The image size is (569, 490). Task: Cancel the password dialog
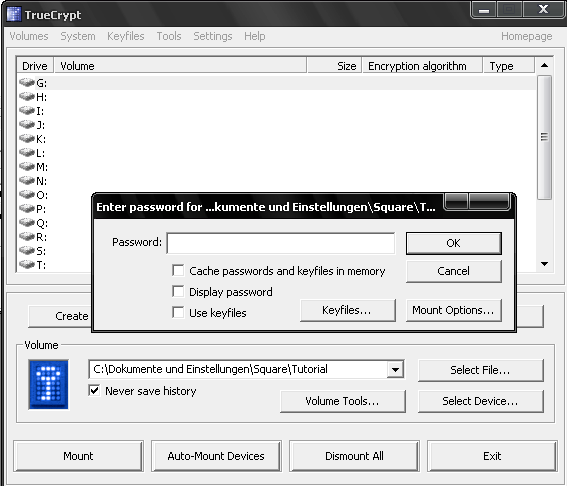coord(454,271)
